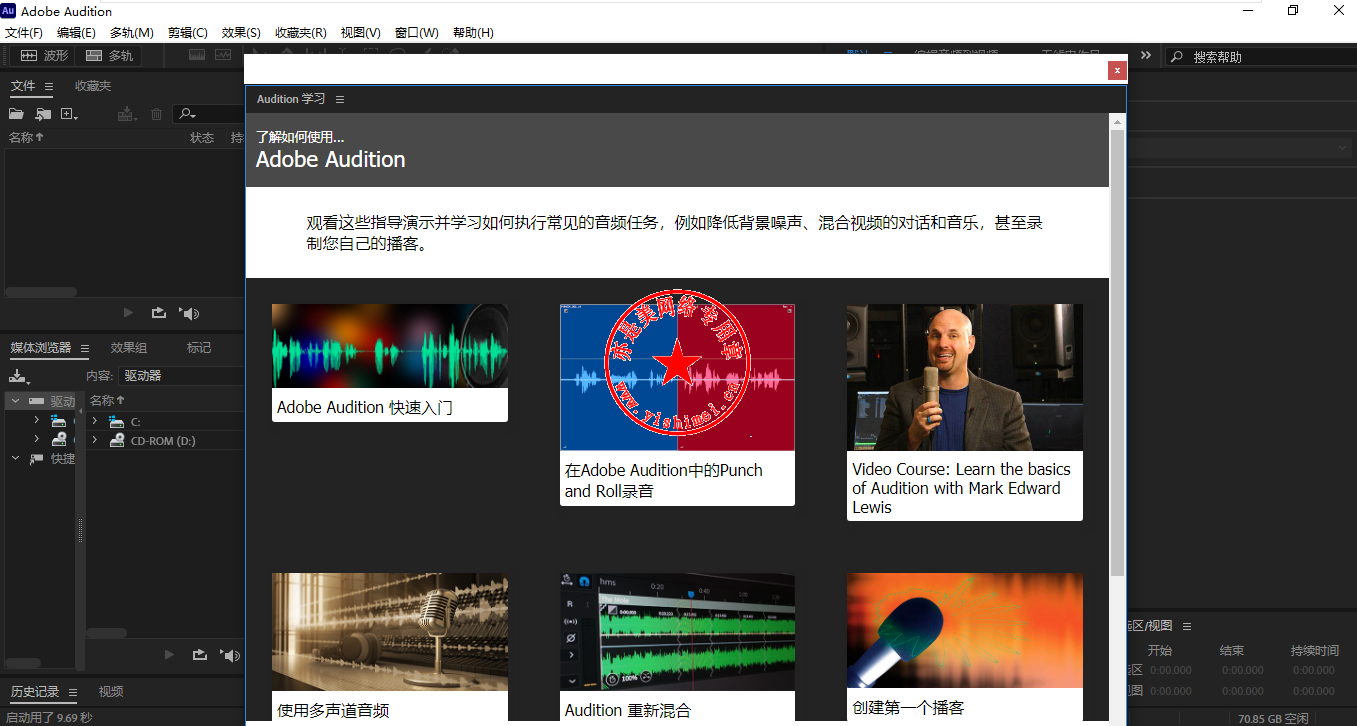Close the Audition 学习 dialog with red X
This screenshot has width=1357, height=726.
point(1117,70)
